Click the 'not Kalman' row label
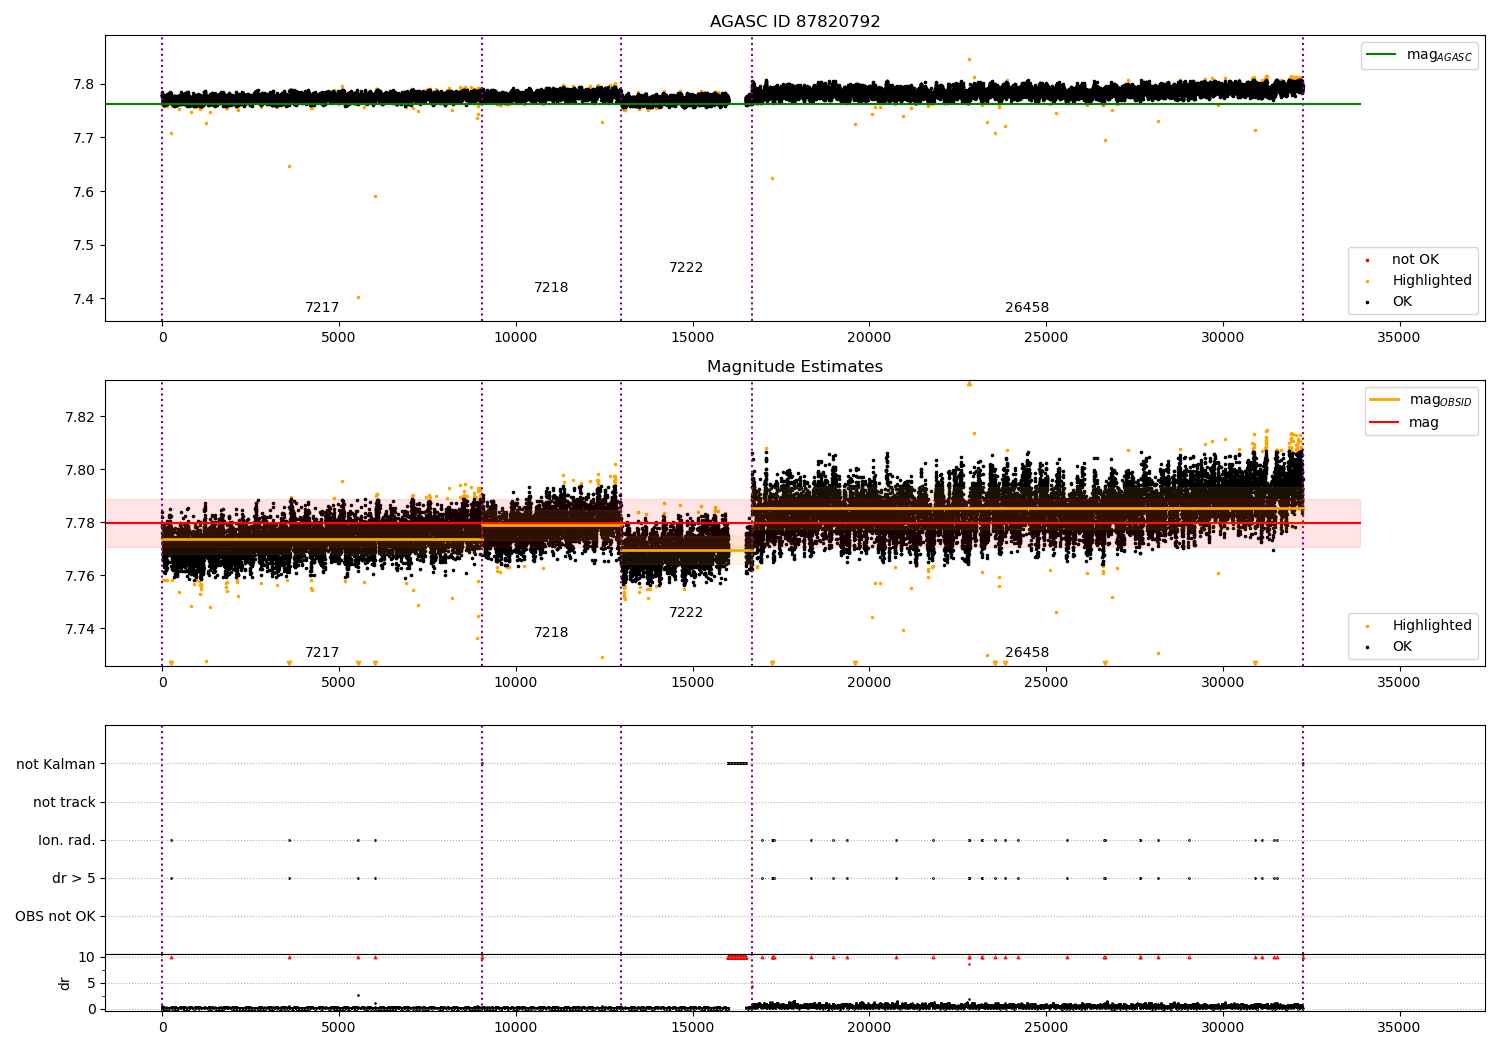Viewport: 1500px width, 1050px height. (x=56, y=765)
